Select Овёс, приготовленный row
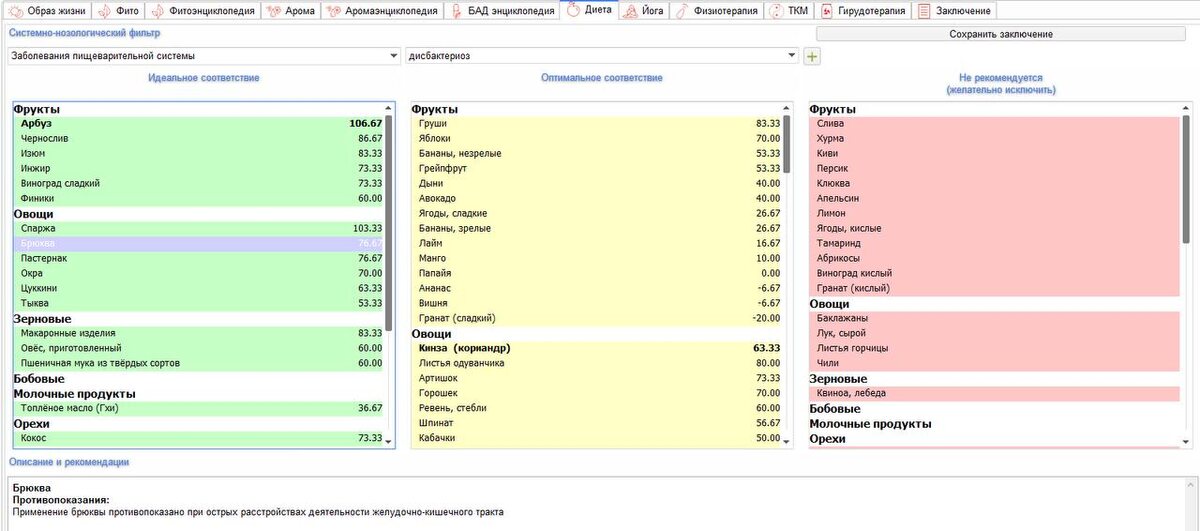This screenshot has width=1200, height=531. point(199,348)
